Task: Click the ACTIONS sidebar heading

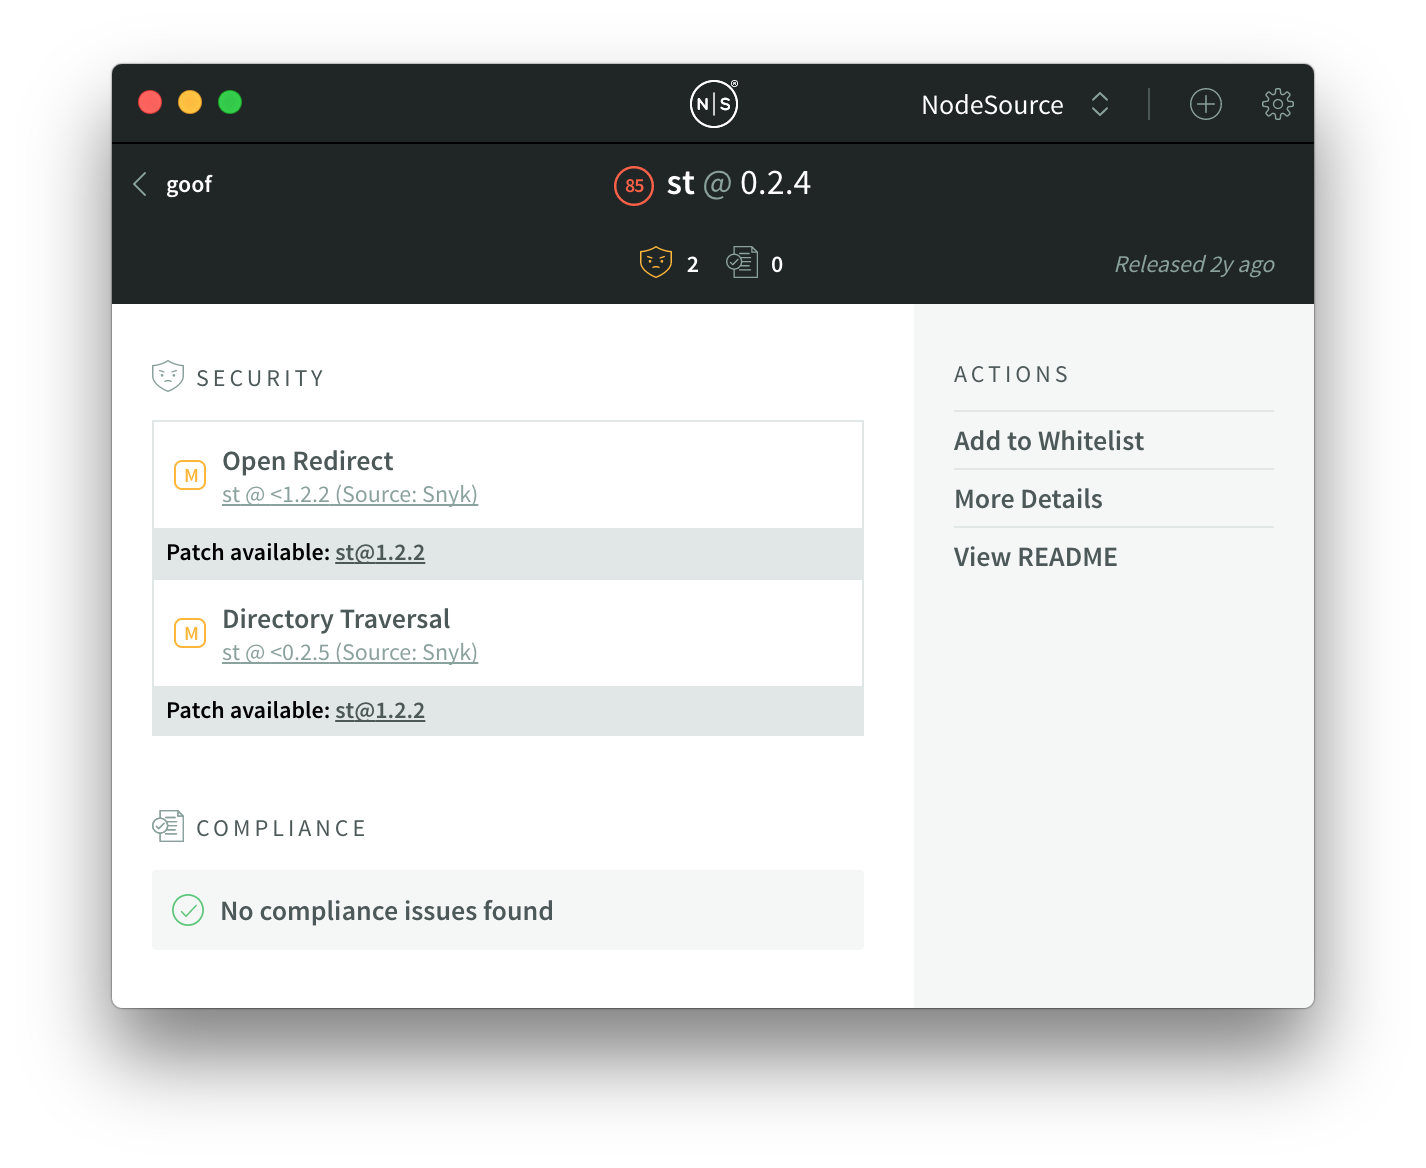Action: pos(1012,374)
